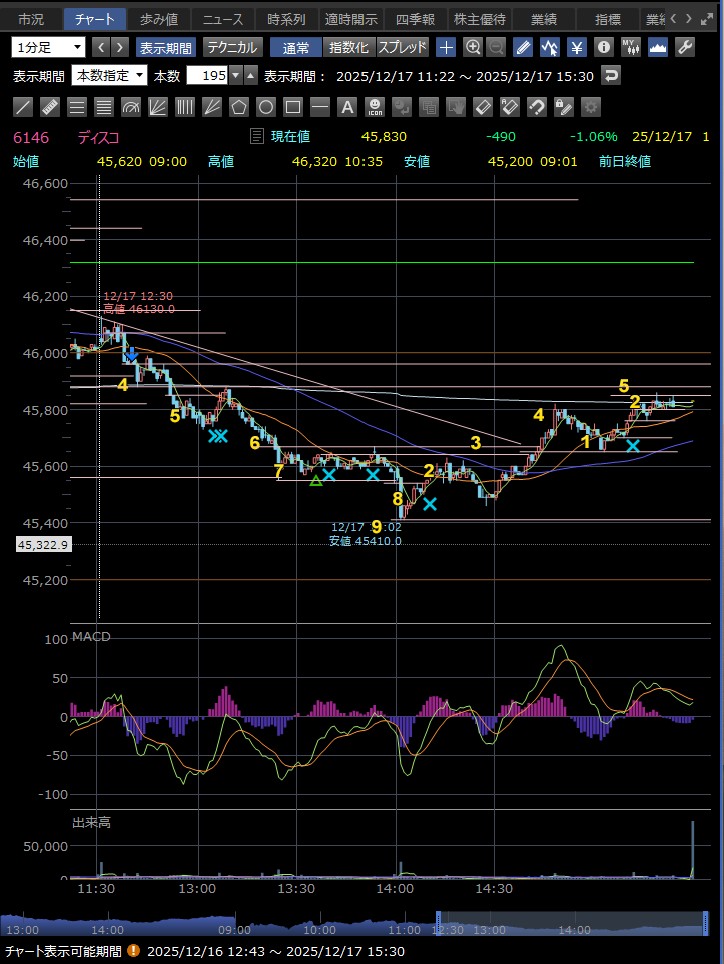Switch chart scale to 指数化 mode
724x964 pixels.
click(349, 47)
